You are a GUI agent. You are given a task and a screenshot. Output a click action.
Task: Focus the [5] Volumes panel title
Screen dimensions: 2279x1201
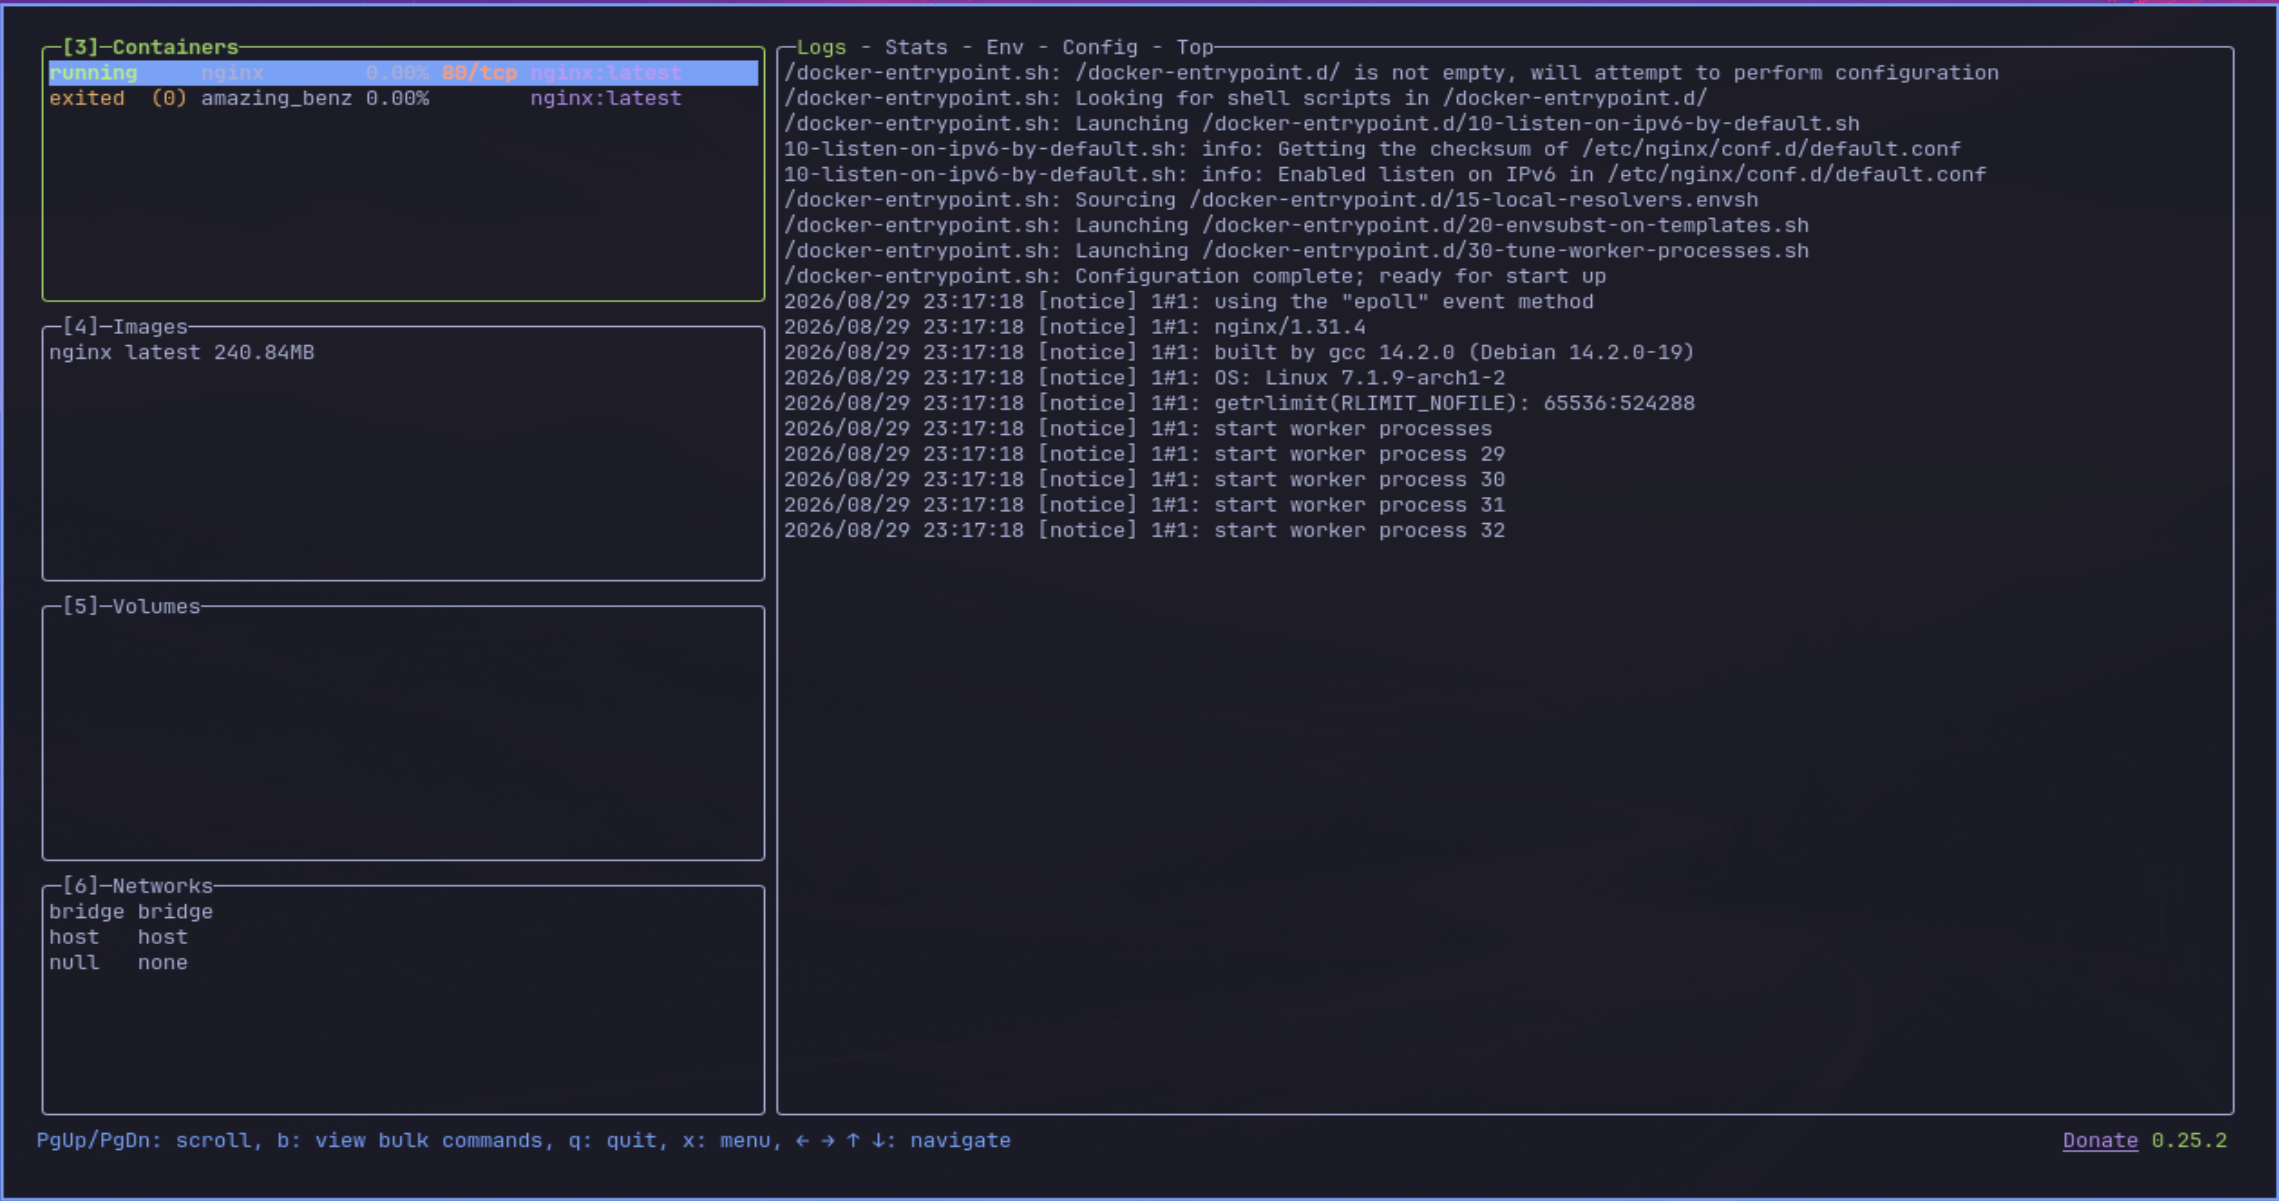131,607
